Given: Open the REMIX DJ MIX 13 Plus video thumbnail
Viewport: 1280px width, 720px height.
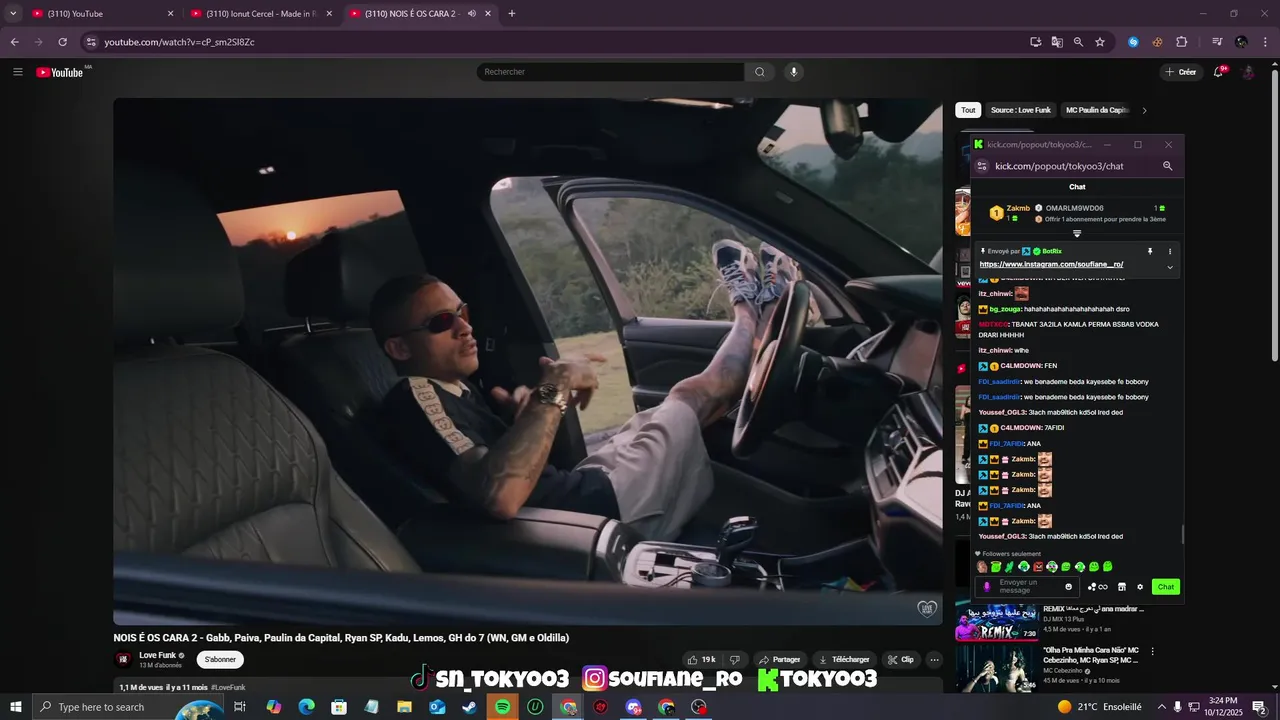Looking at the screenshot, I should point(997,621).
